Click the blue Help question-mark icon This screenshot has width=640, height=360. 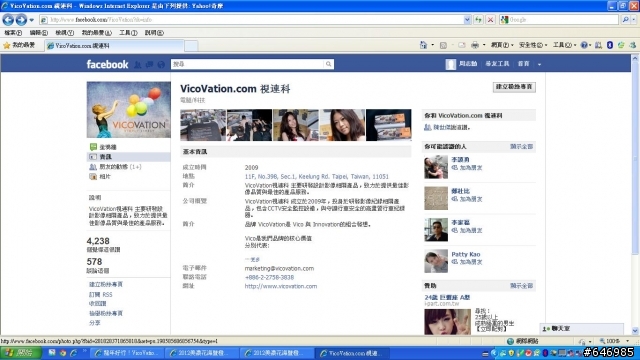tap(584, 45)
